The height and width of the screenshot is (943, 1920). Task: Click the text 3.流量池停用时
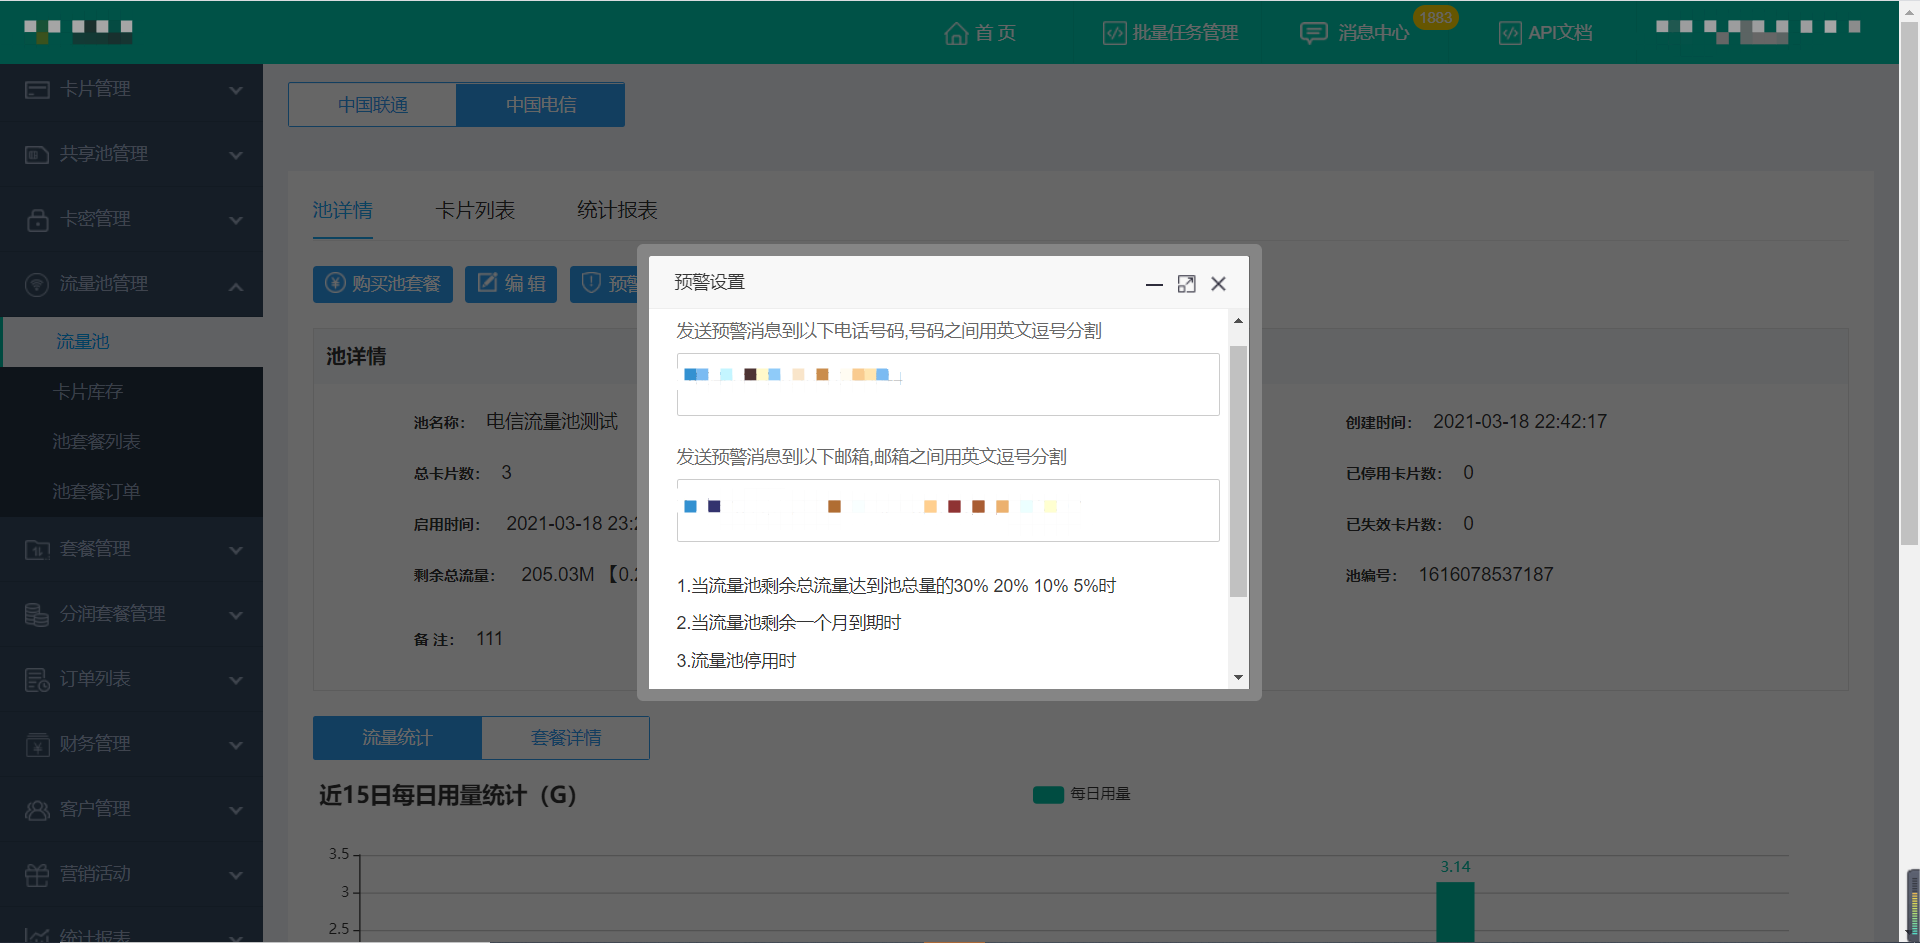point(736,661)
